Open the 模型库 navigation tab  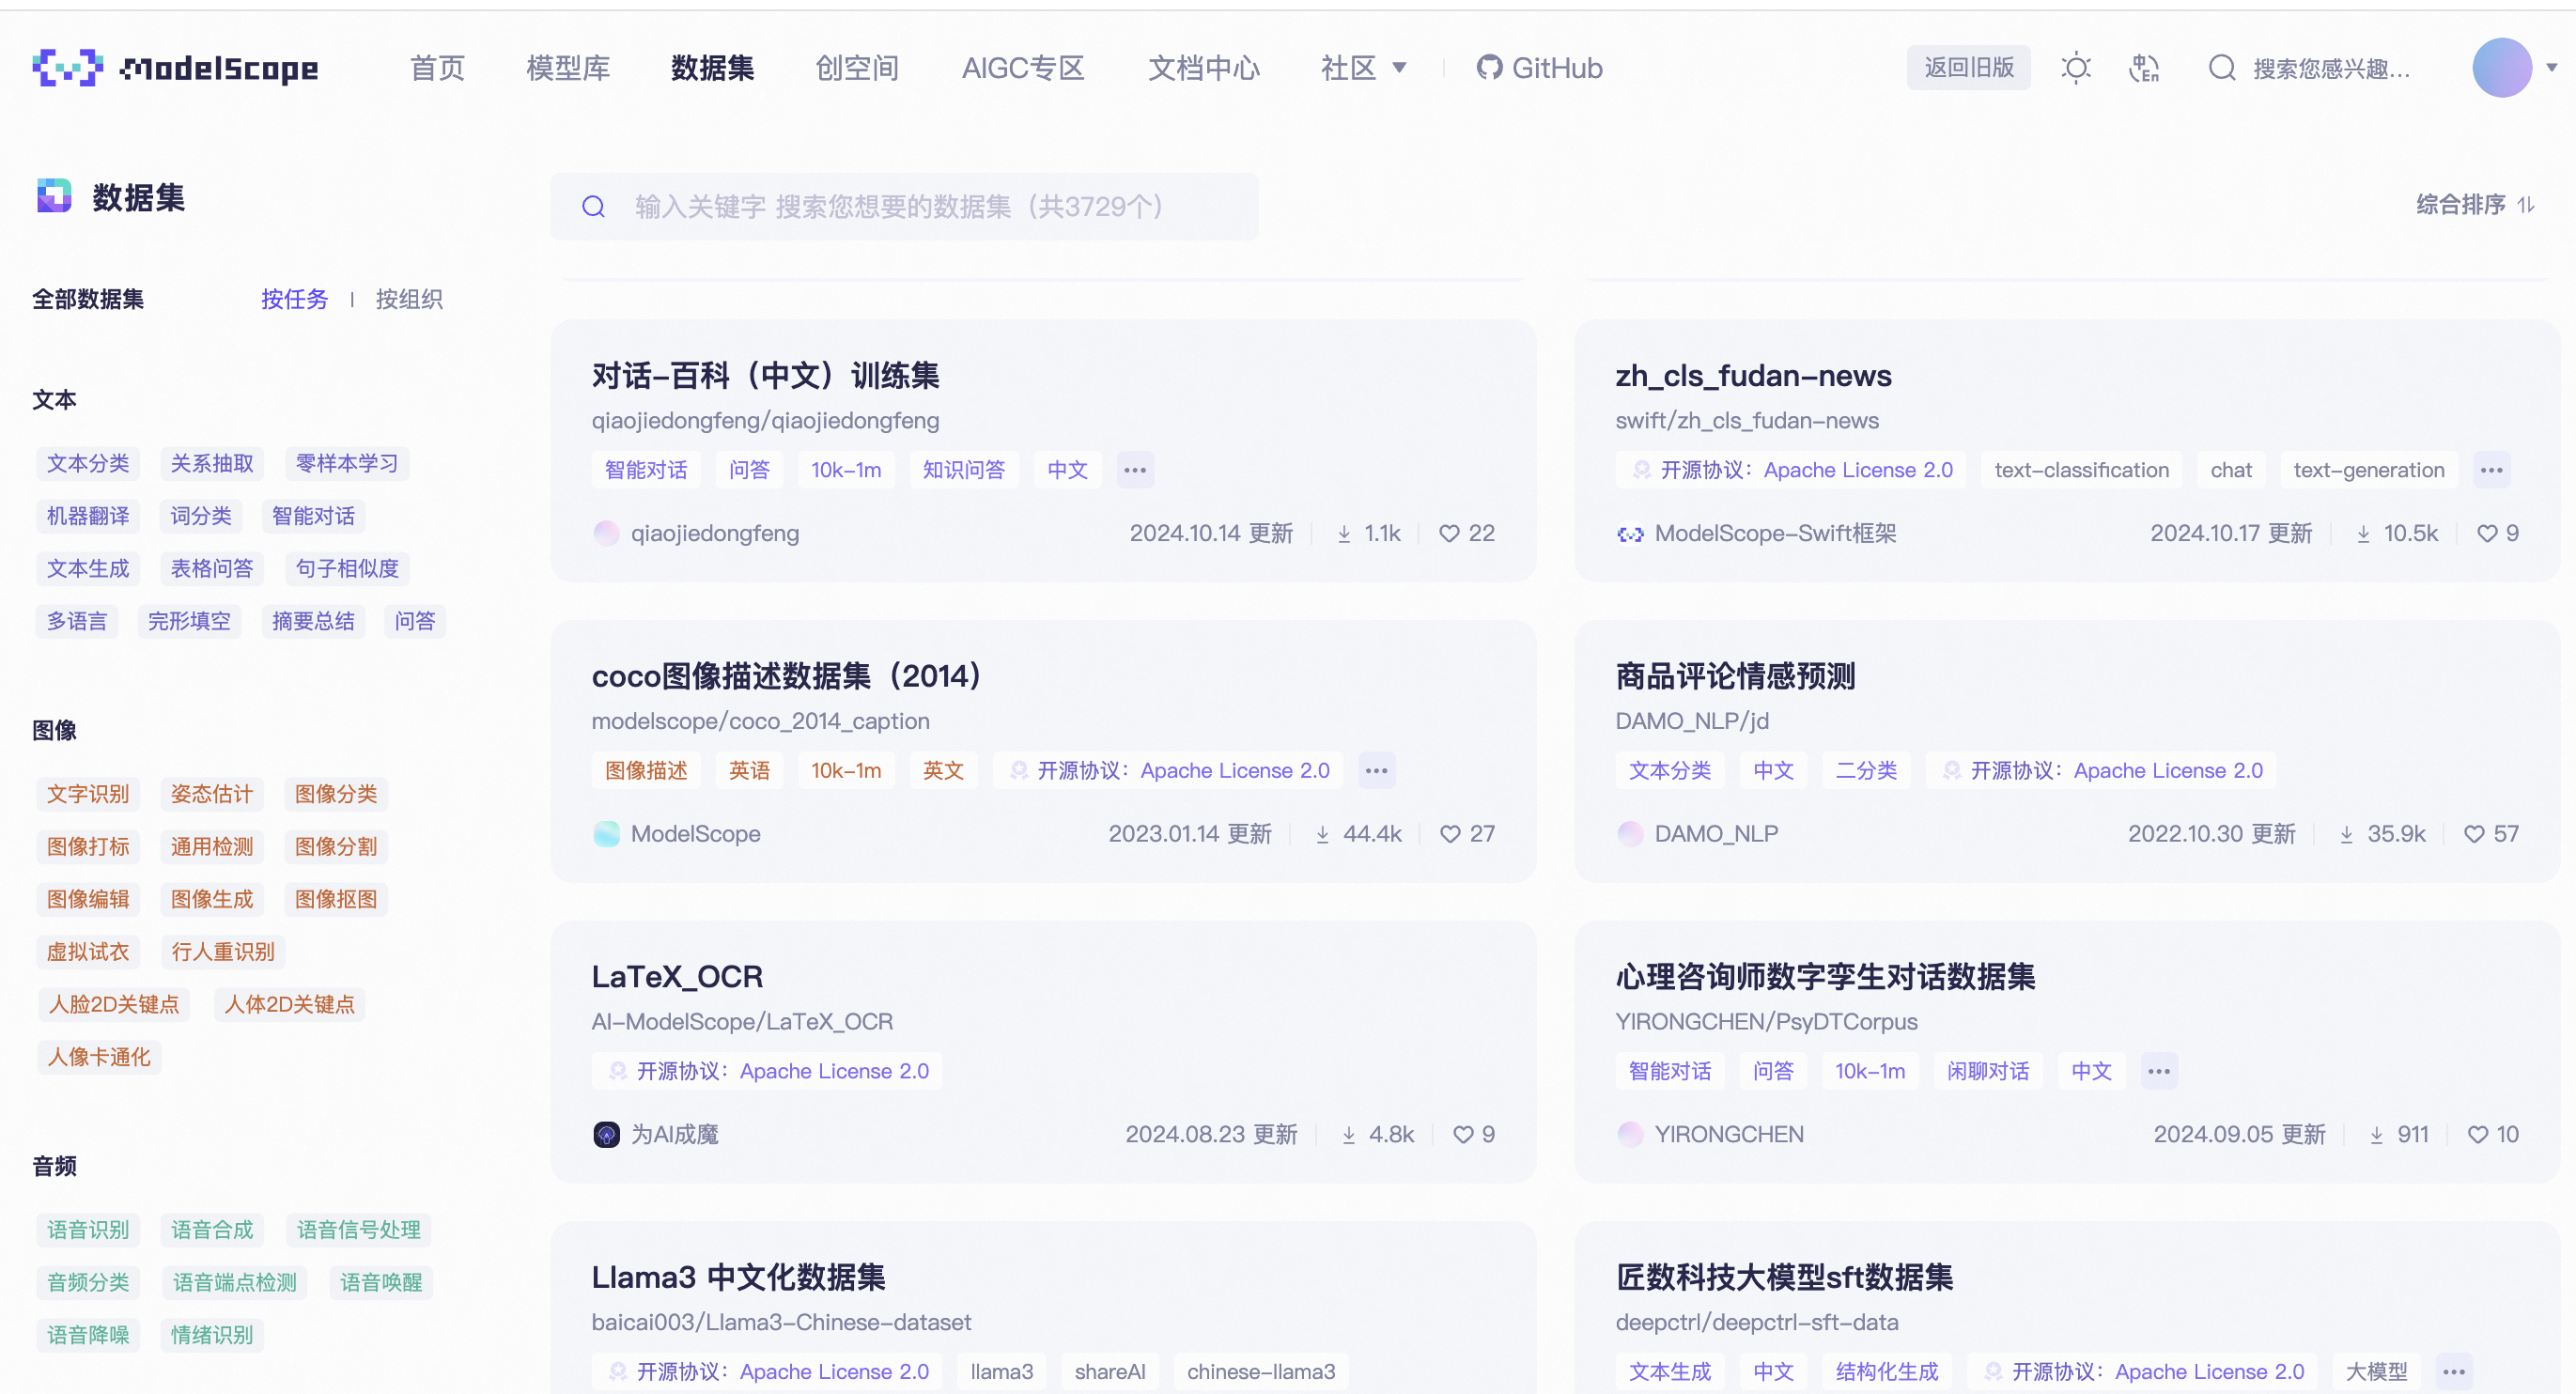567,67
